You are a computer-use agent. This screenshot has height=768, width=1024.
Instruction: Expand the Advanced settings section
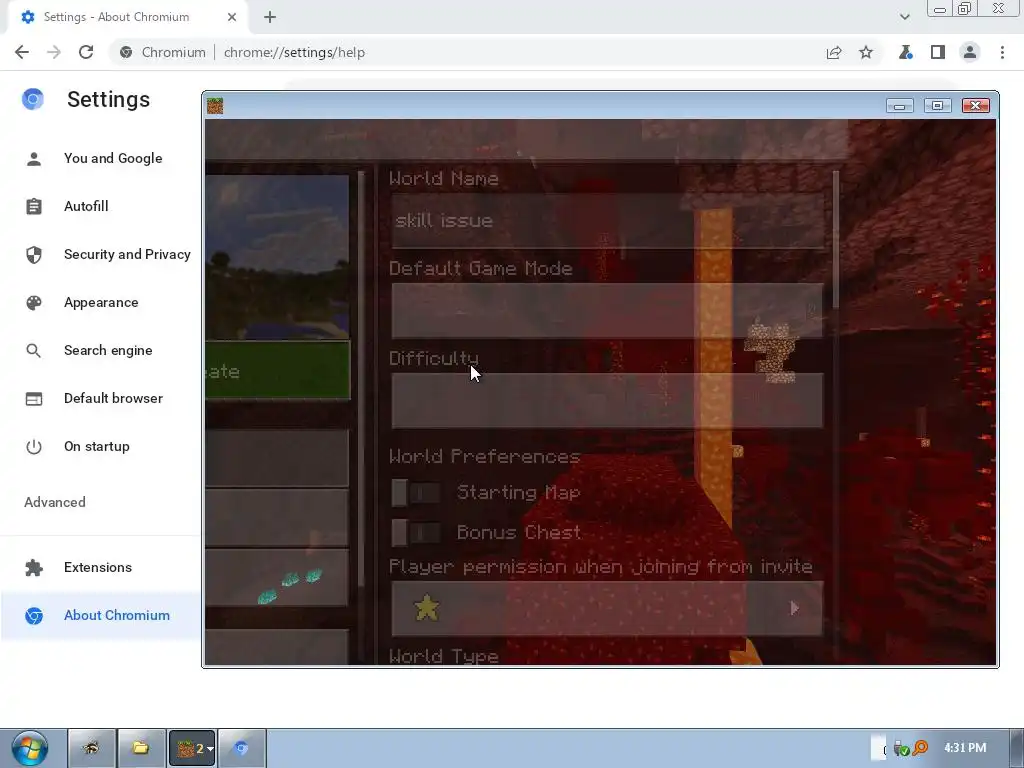[55, 502]
